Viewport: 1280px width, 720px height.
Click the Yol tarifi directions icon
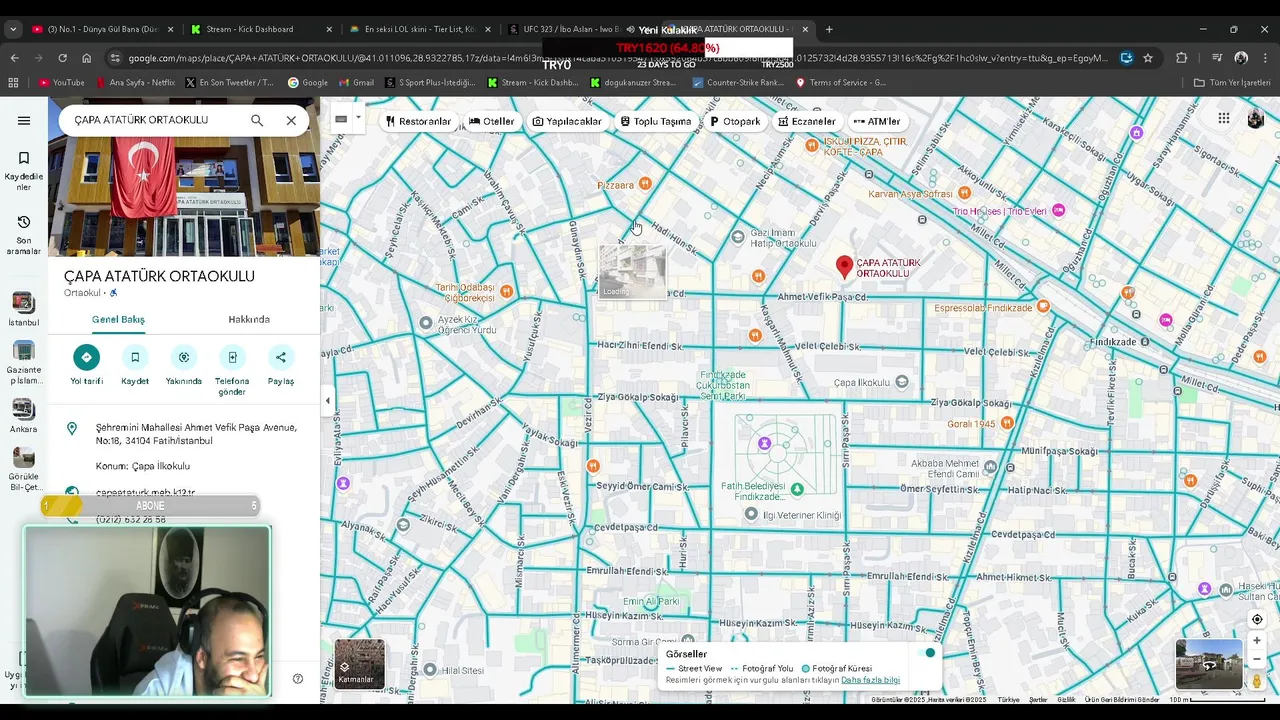pyautogui.click(x=86, y=357)
